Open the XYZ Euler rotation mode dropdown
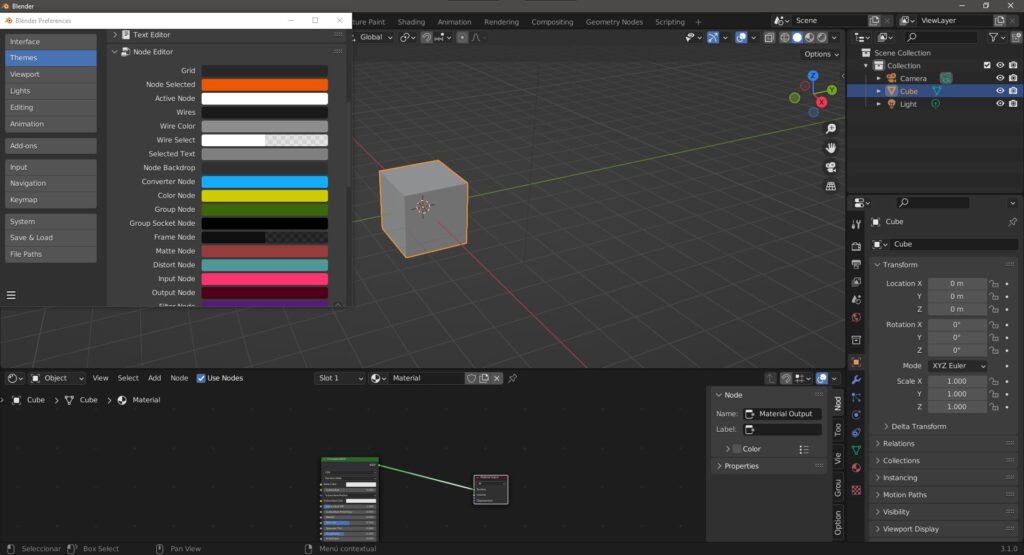 pos(958,366)
